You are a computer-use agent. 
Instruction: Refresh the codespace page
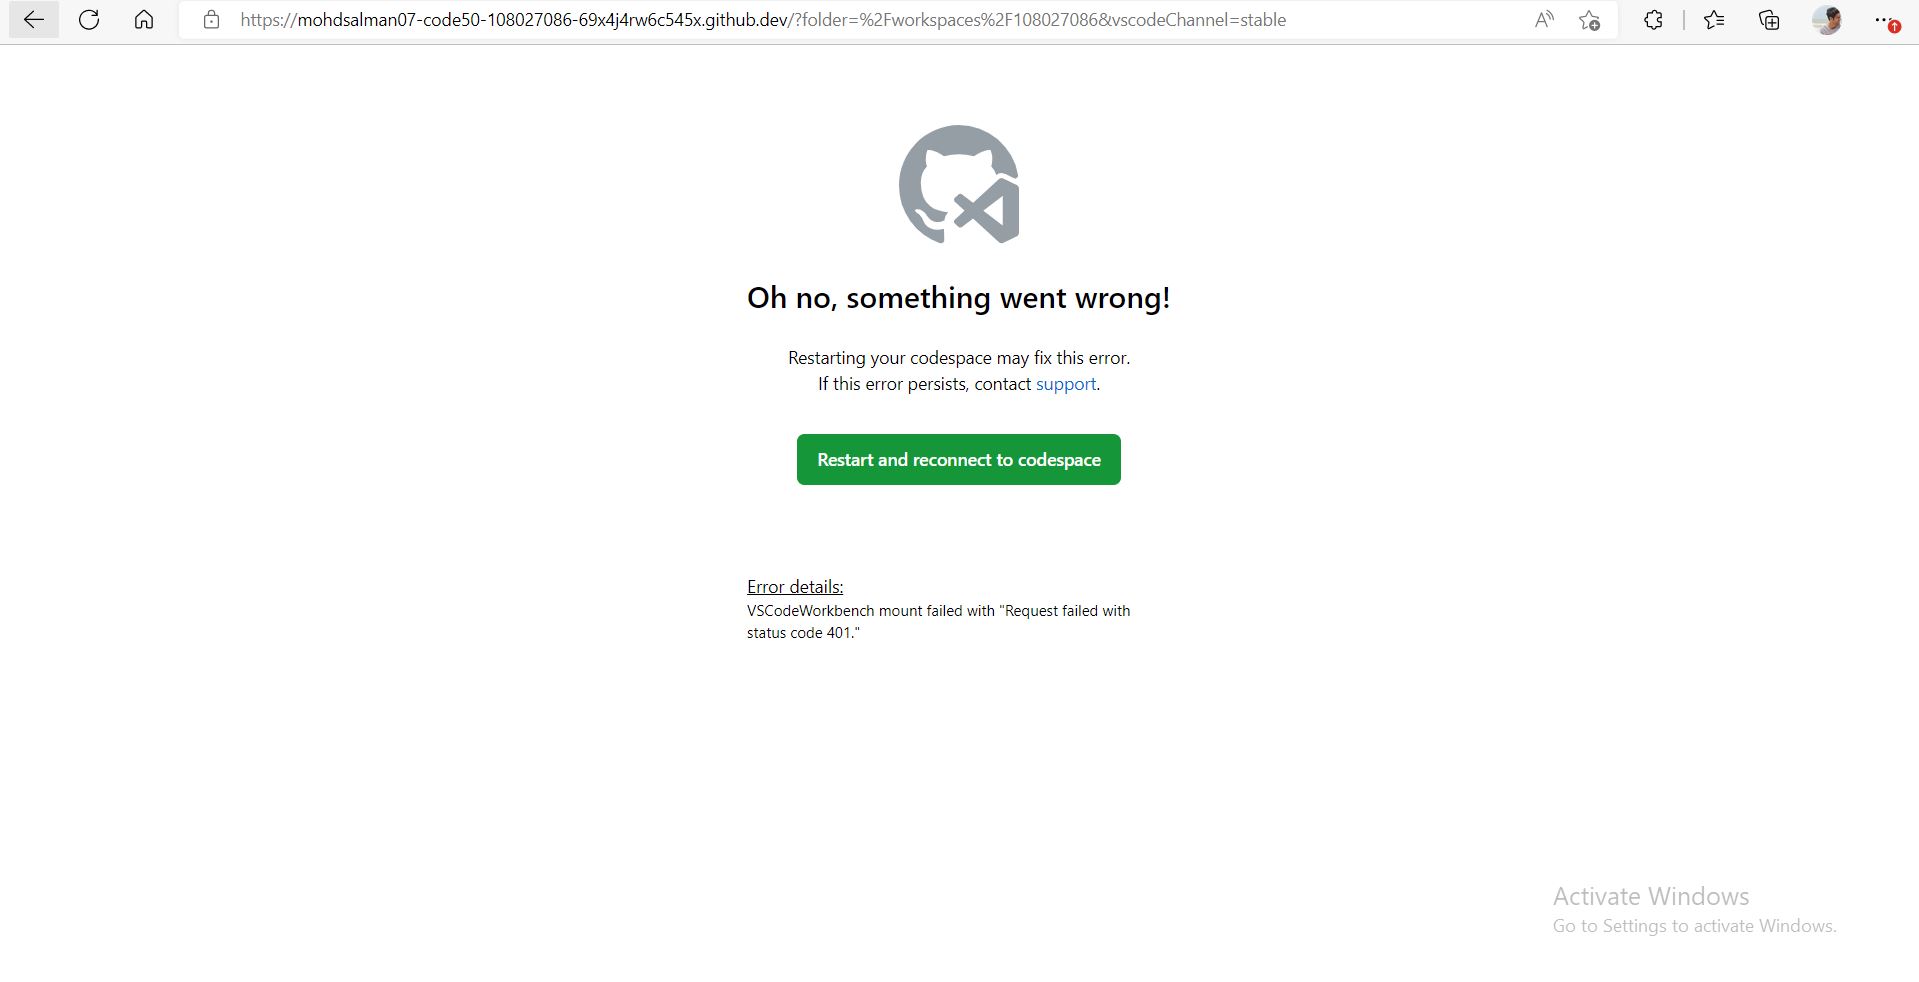point(89,20)
